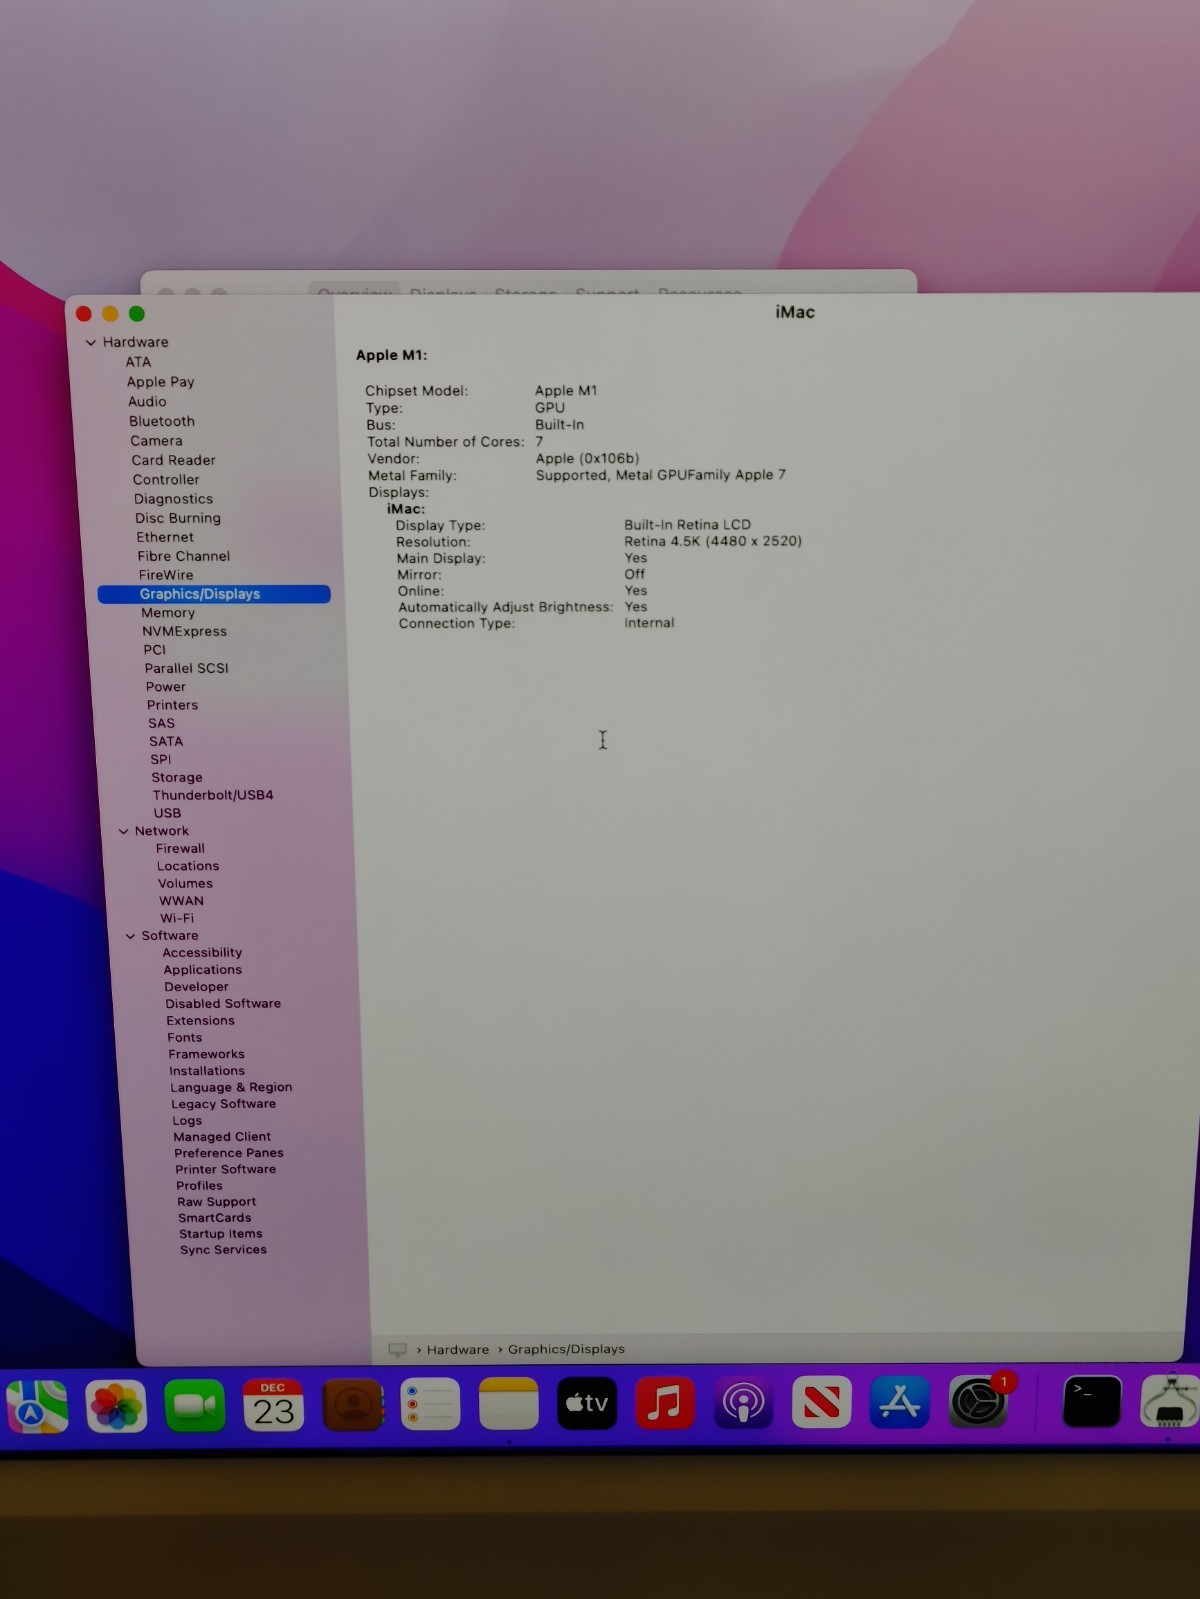Select Bluetooth in the Hardware list
Screen dimensions: 1200x1599
pos(162,421)
